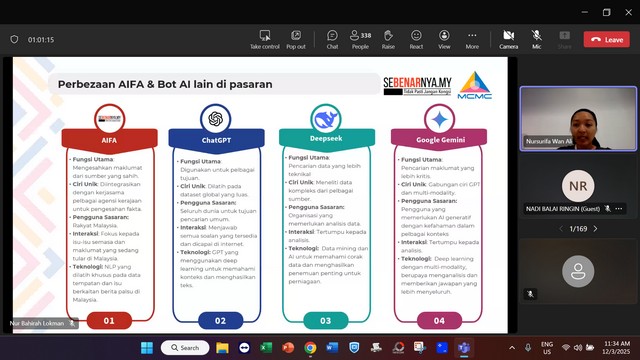Select Nursurifa Wan Ali video tile
The height and width of the screenshot is (360, 640).
[578, 119]
